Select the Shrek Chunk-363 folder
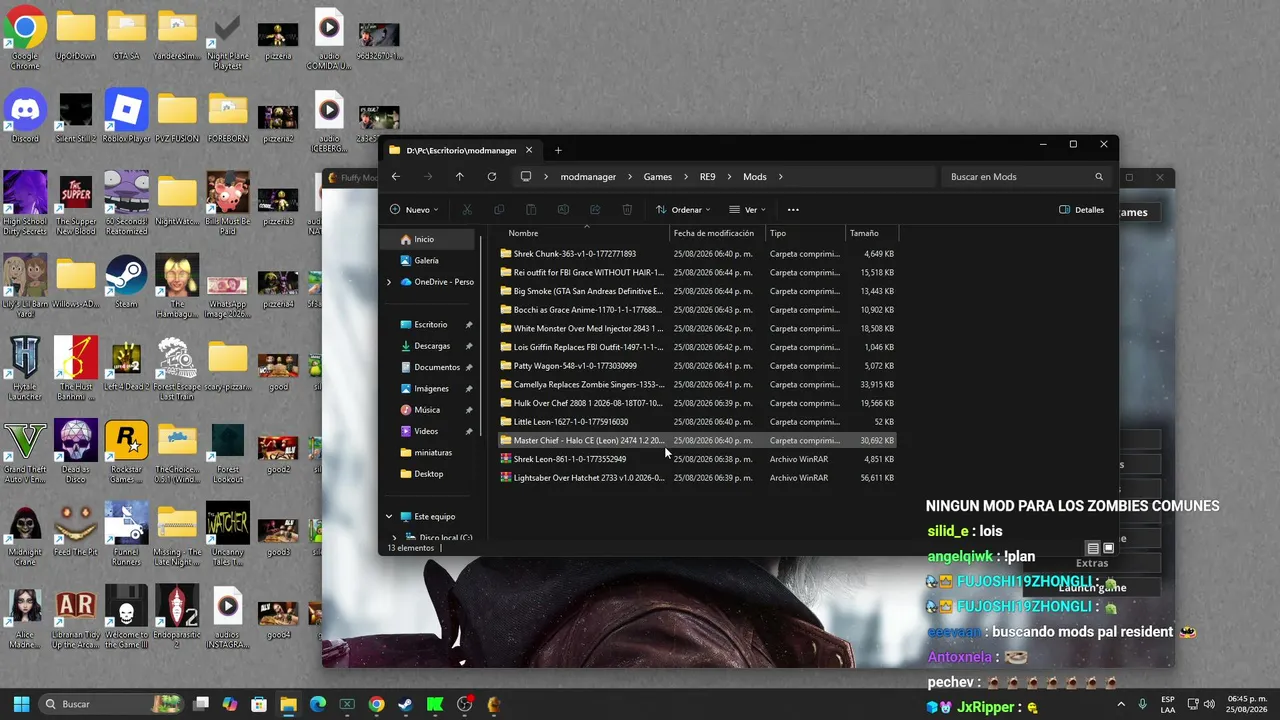 point(697,254)
